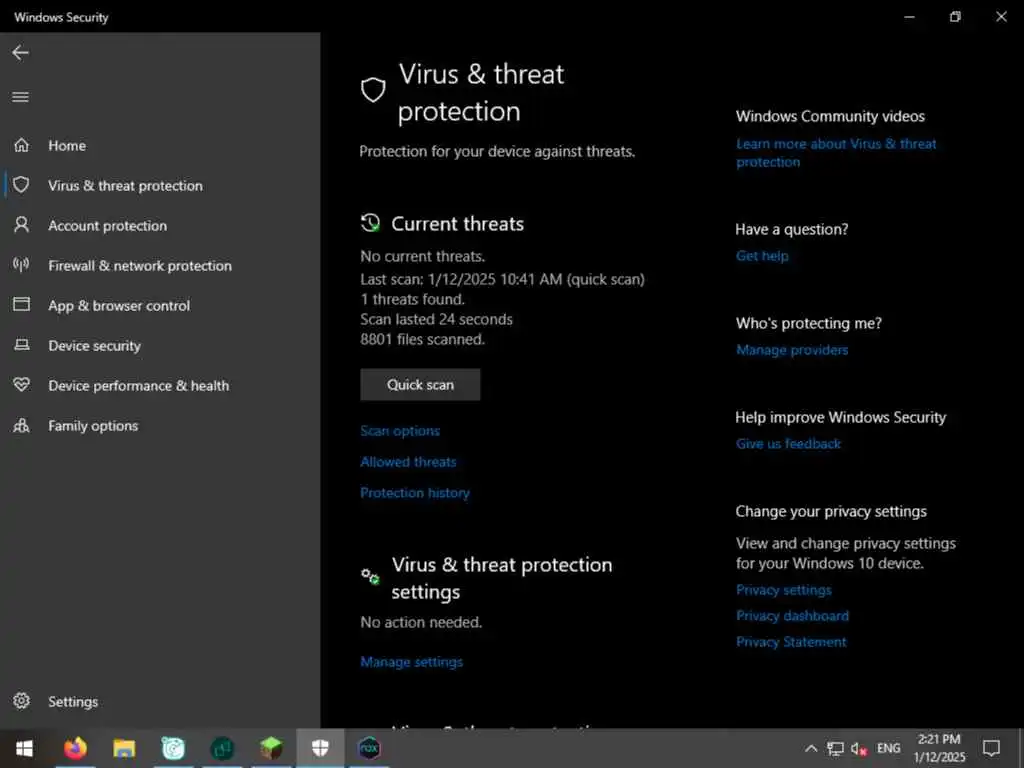This screenshot has height=768, width=1024.
Task: Click the 'No current threats.' text
Action: [x=423, y=257]
